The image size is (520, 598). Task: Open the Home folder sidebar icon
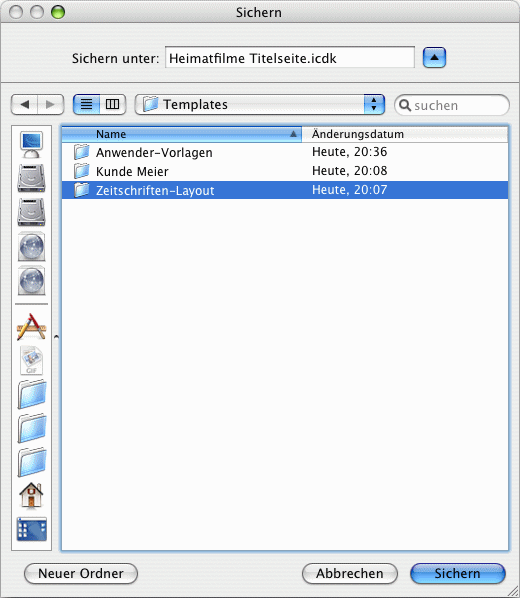[31, 495]
